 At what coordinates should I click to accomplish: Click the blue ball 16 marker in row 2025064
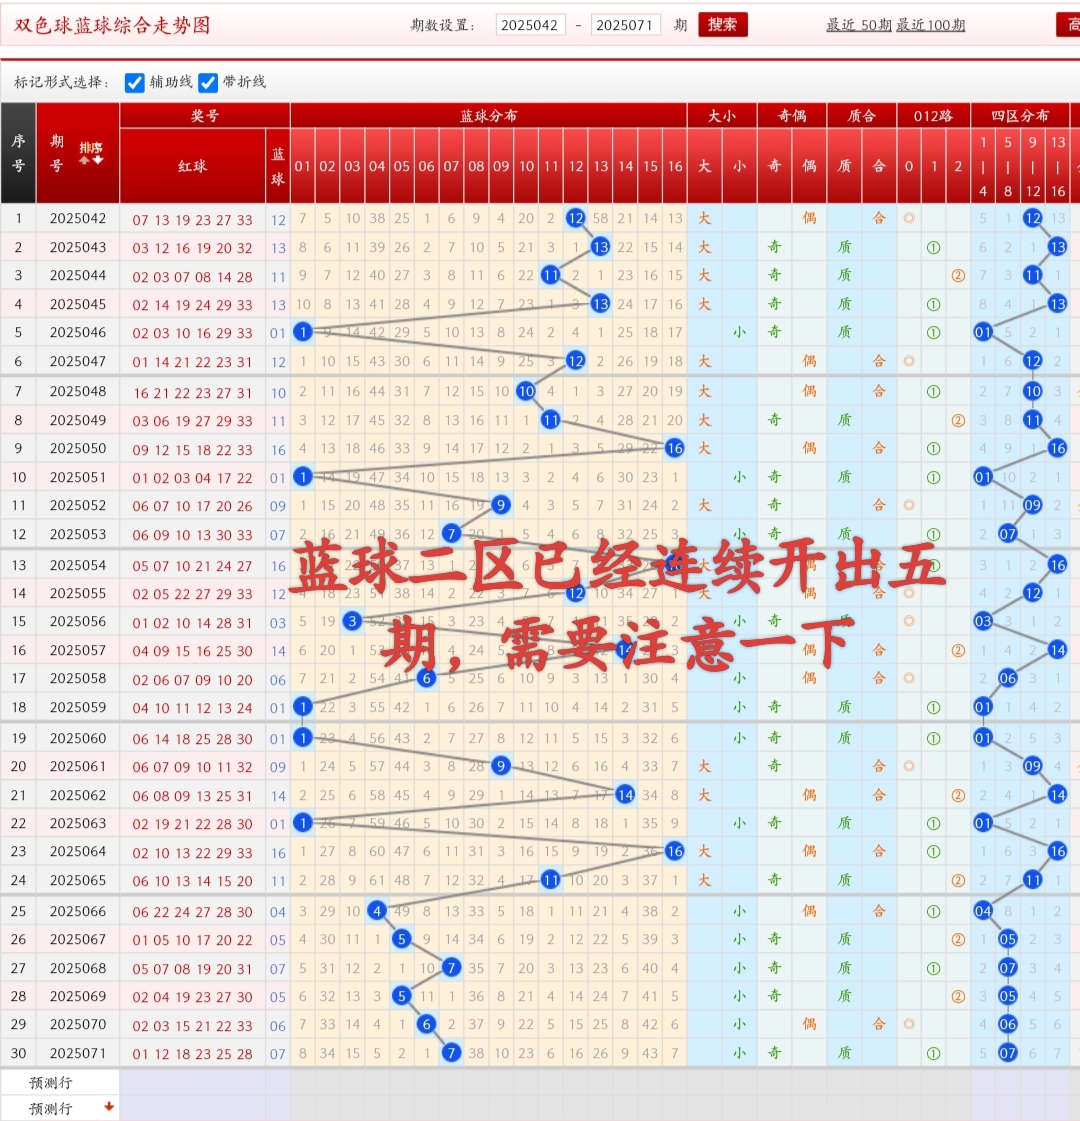click(x=675, y=852)
